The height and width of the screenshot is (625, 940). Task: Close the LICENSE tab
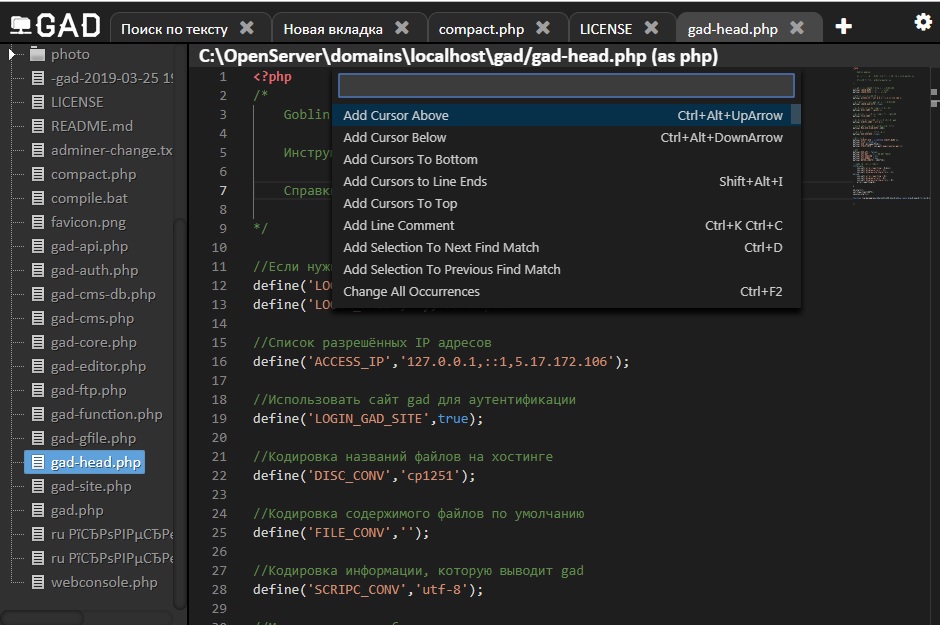click(x=651, y=28)
